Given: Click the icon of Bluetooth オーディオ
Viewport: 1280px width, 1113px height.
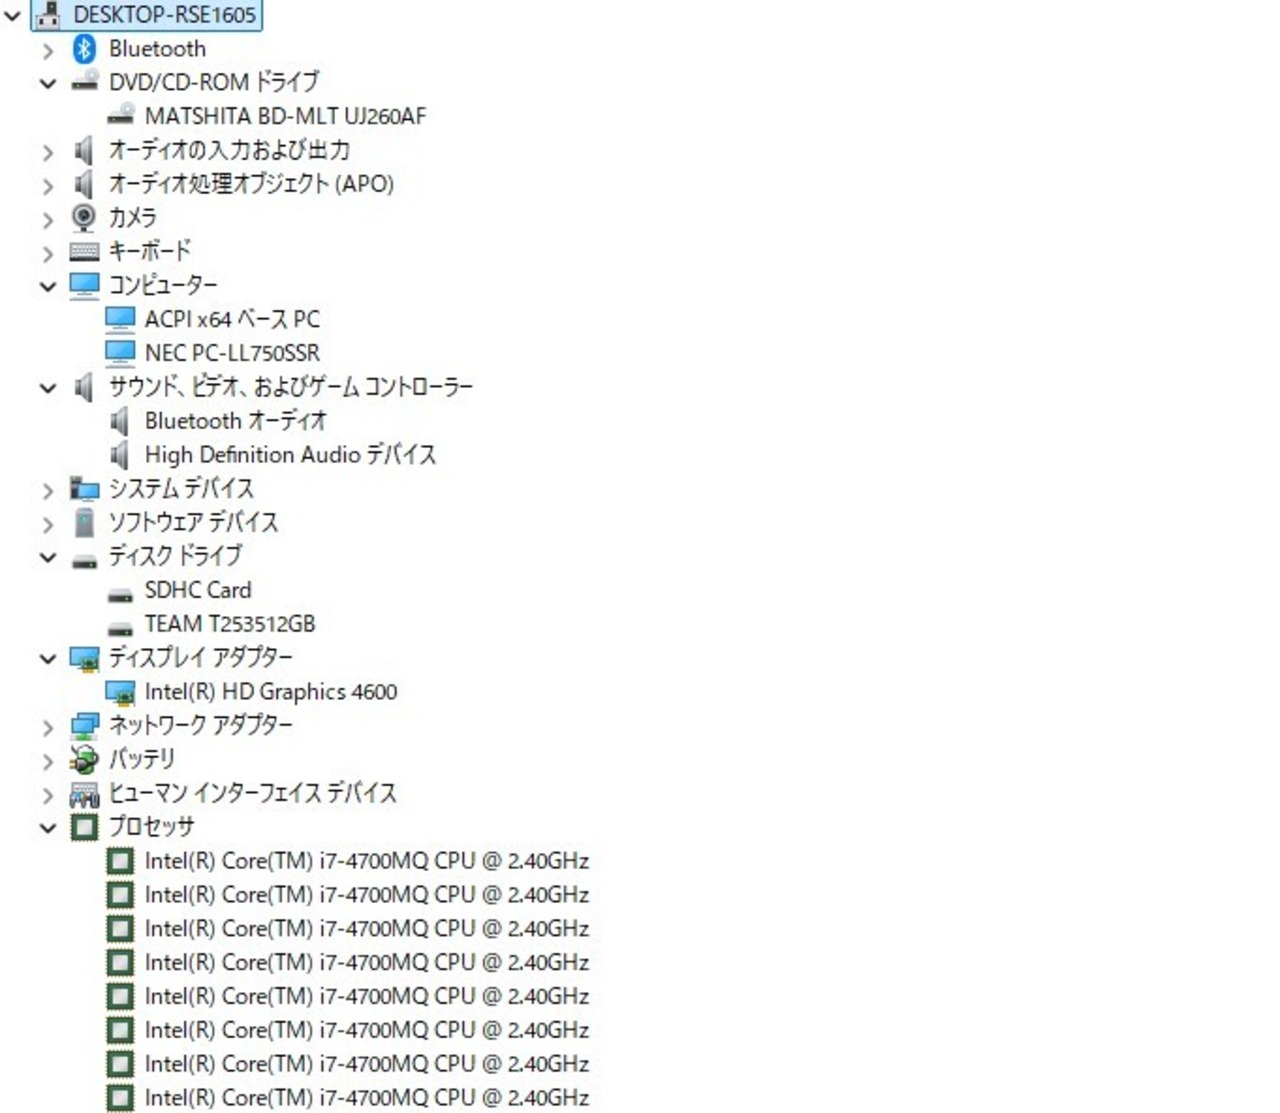Looking at the screenshot, I should pos(120,421).
